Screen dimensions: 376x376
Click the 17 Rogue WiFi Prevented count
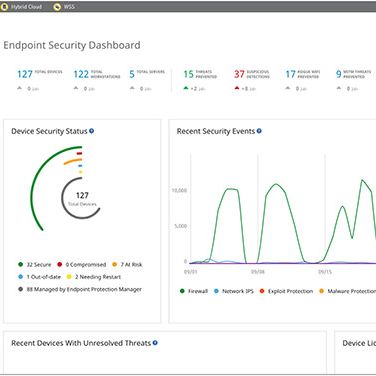[290, 74]
